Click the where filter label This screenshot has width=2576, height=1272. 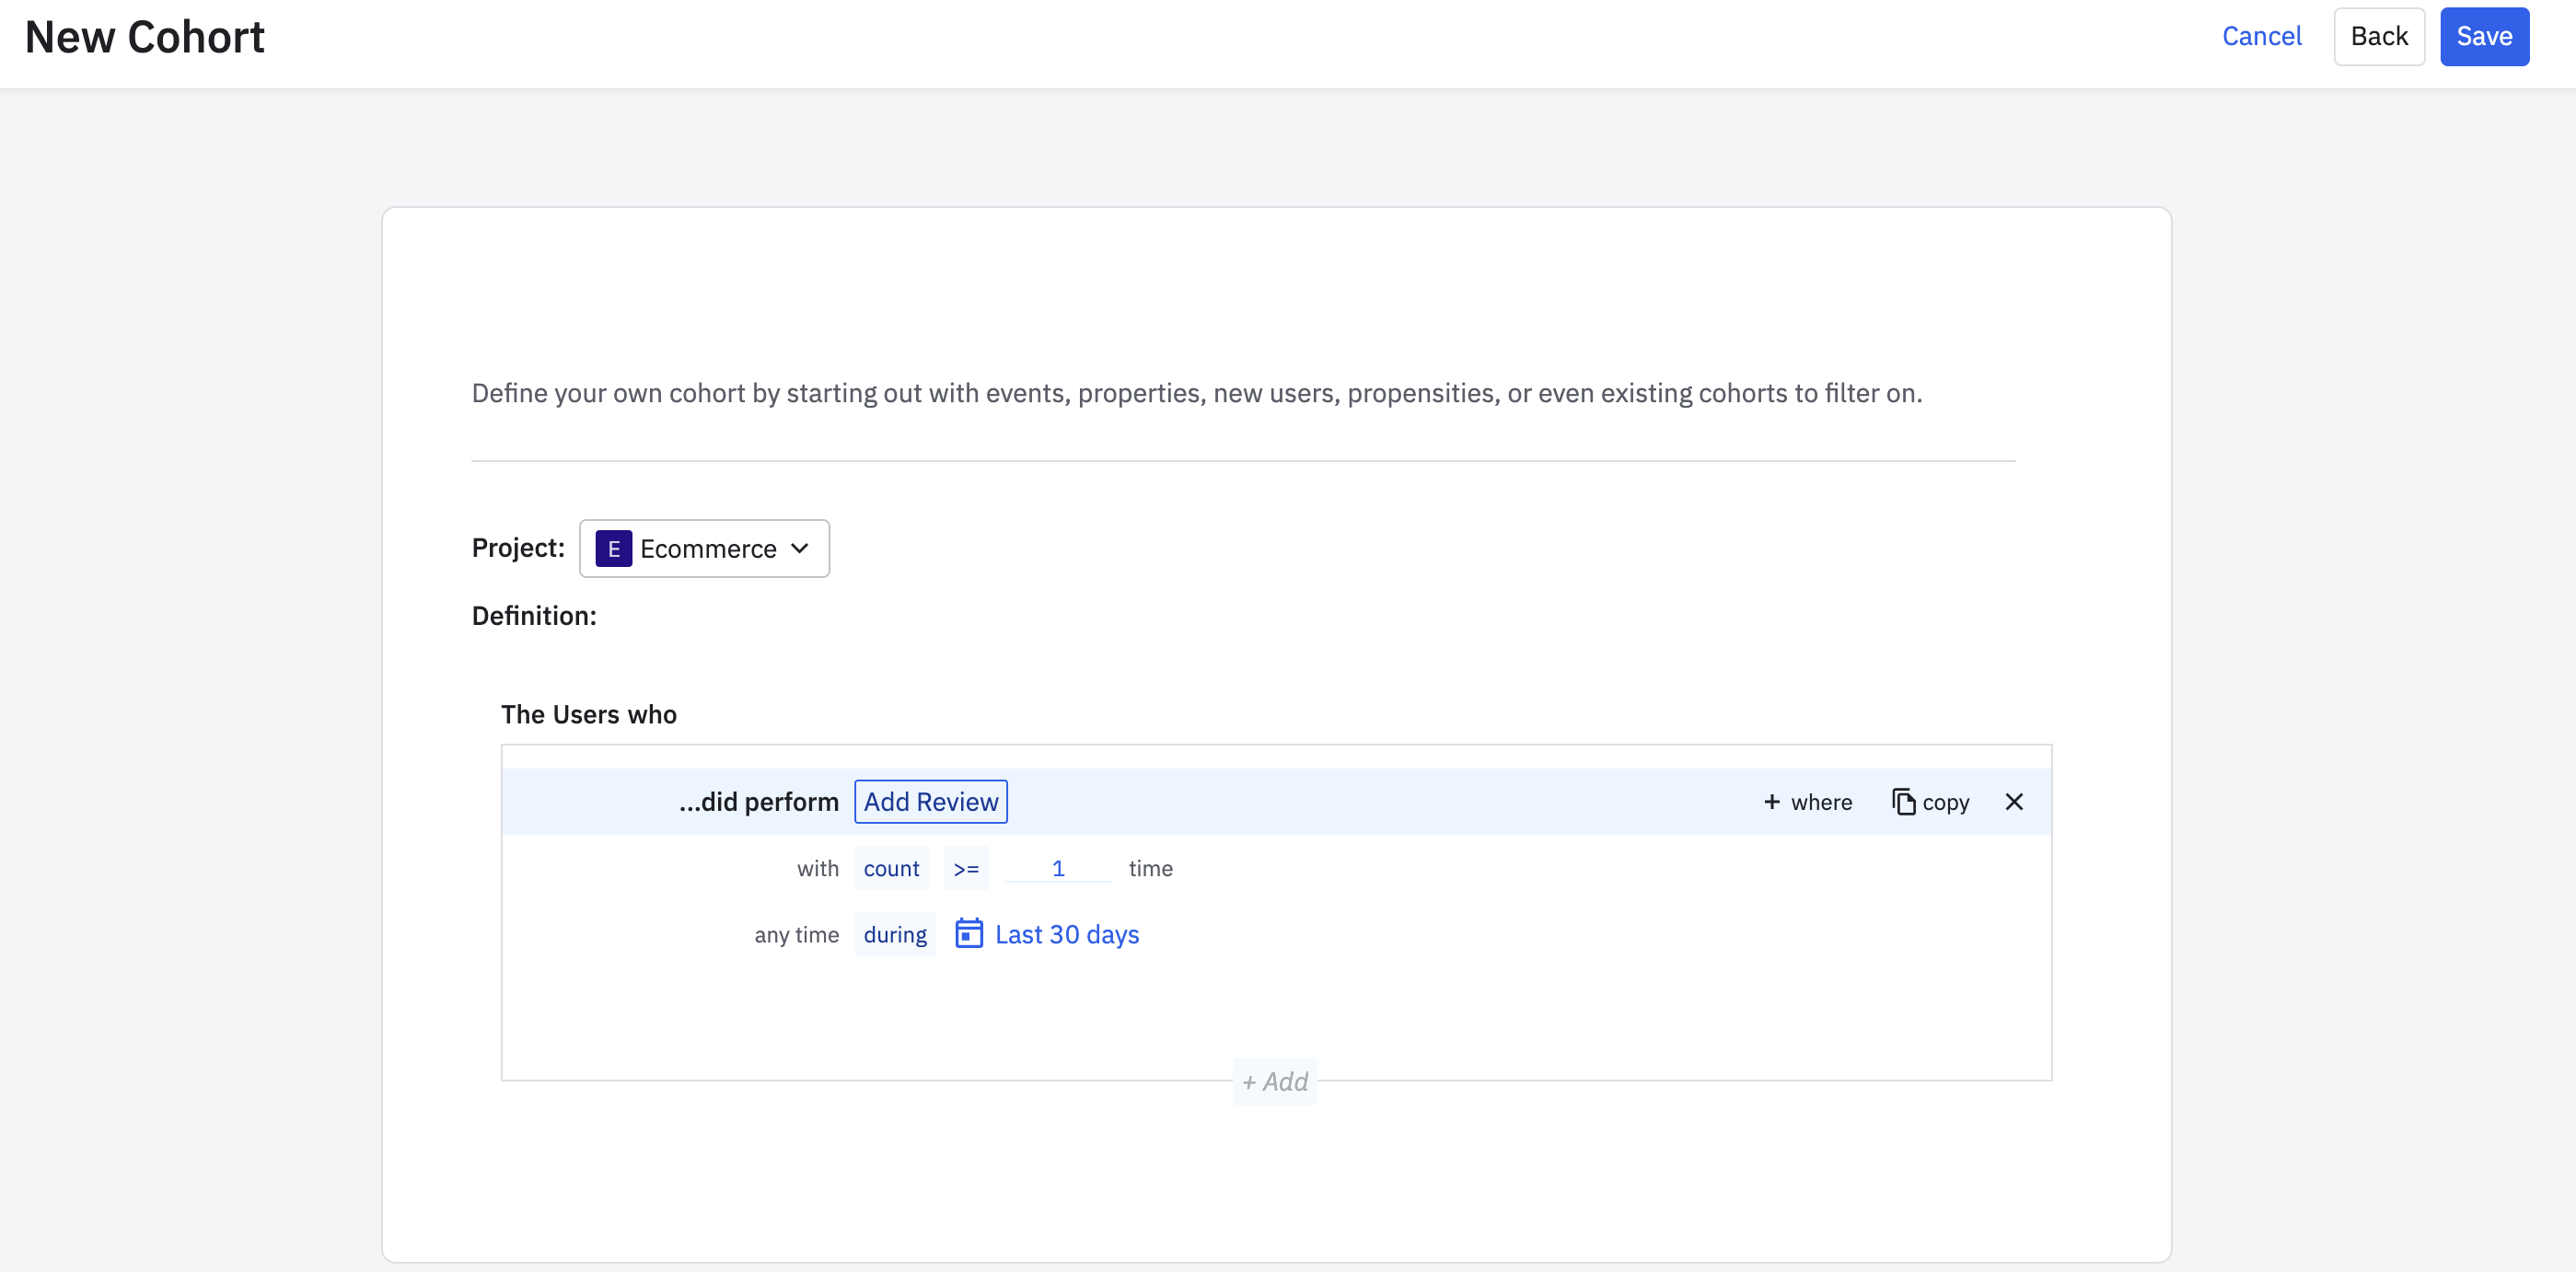pyautogui.click(x=1821, y=802)
